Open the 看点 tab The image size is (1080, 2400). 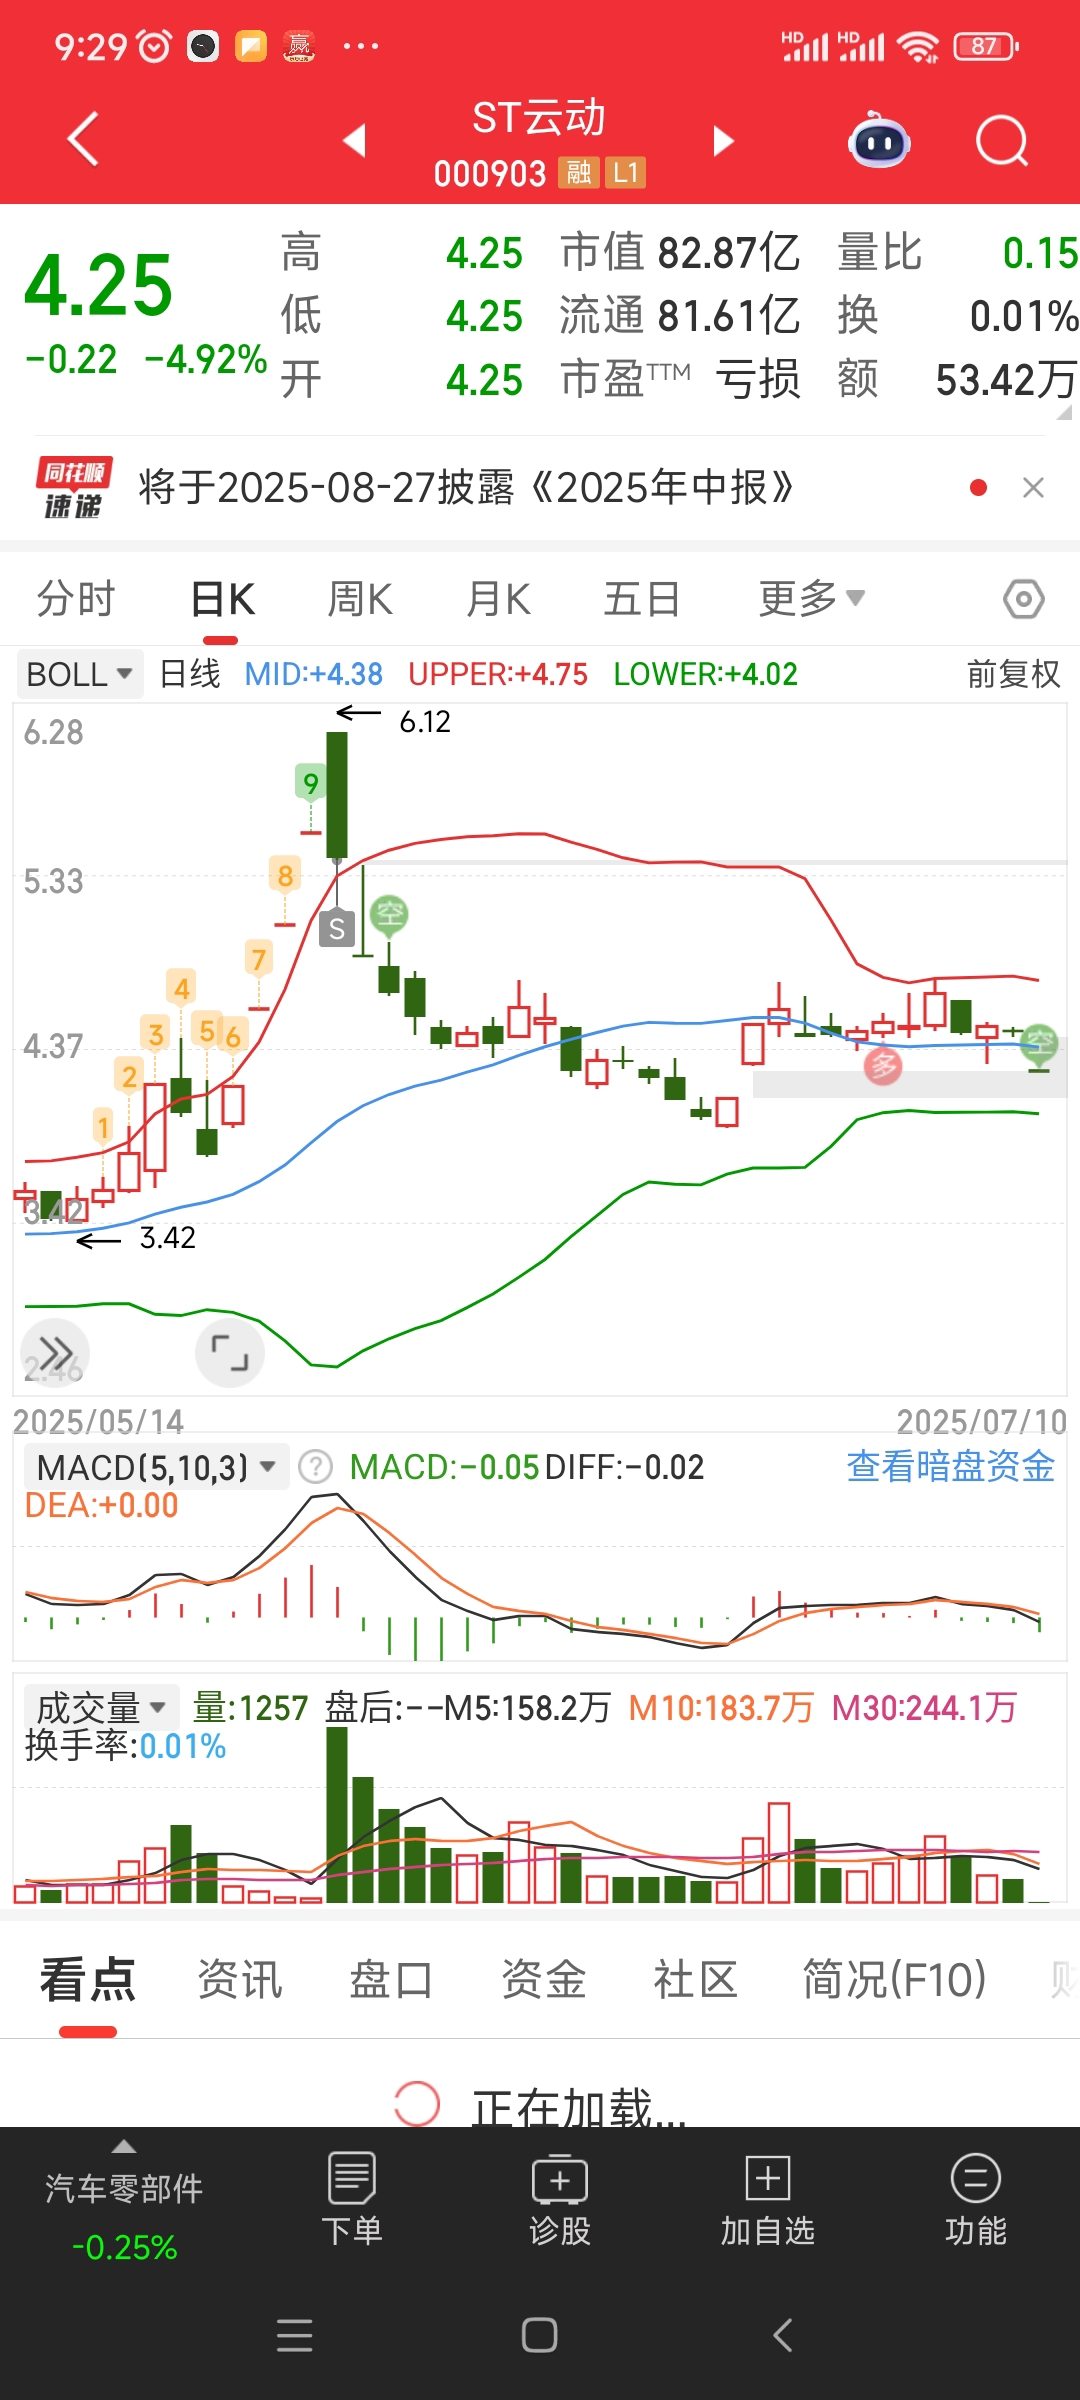88,1979
